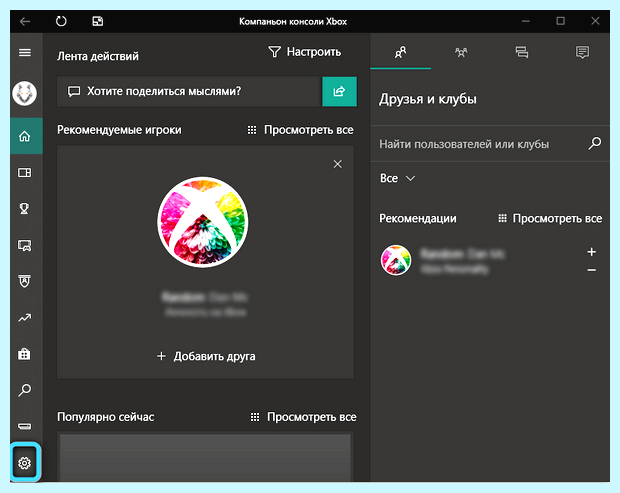Click Просмотреть все next to Рекомендации

[x=550, y=218]
